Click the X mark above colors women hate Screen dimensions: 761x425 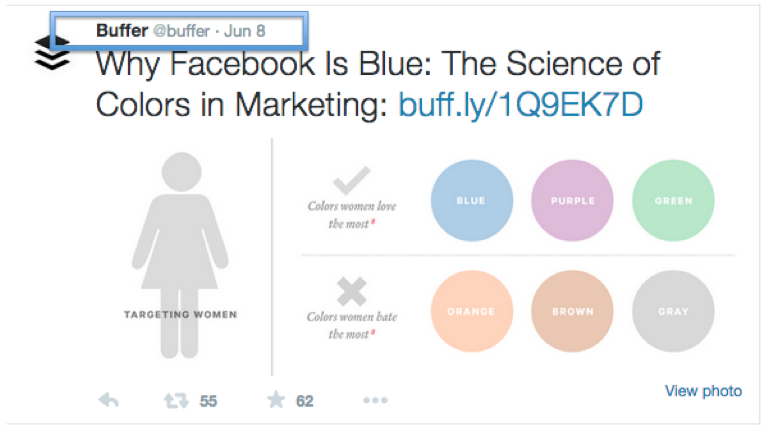click(351, 291)
